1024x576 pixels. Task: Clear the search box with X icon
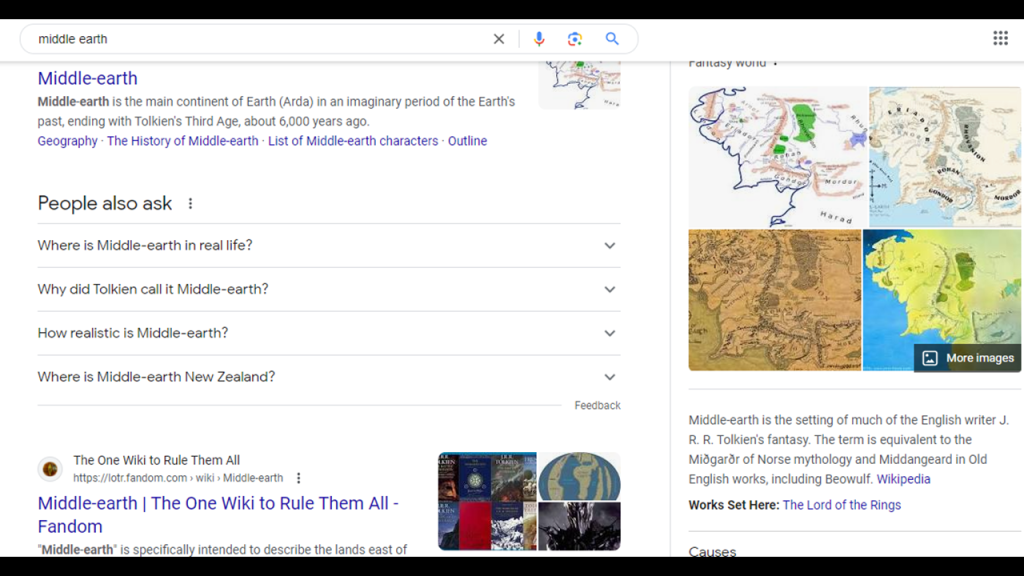click(x=499, y=39)
